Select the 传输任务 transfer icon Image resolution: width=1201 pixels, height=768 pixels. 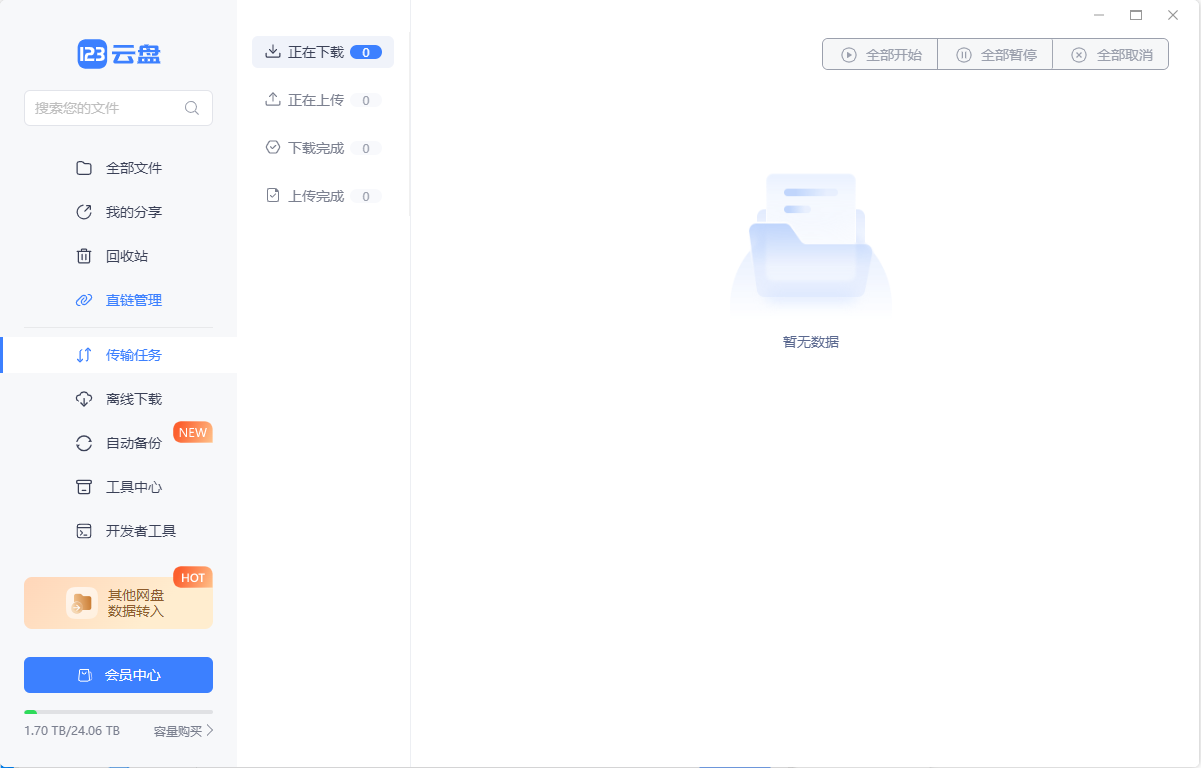84,354
